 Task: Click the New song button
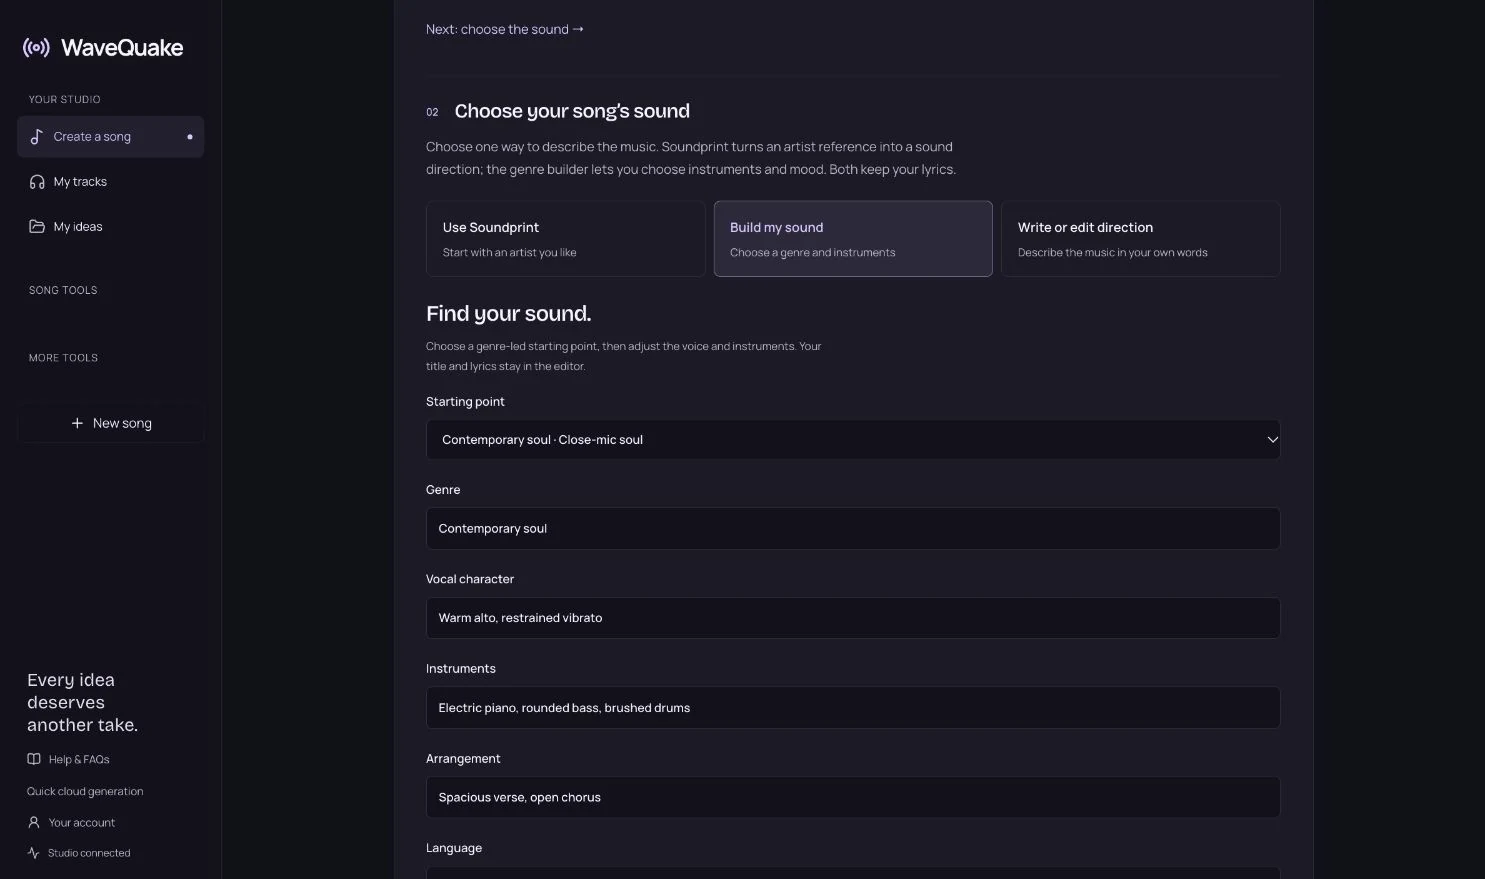tap(111, 423)
